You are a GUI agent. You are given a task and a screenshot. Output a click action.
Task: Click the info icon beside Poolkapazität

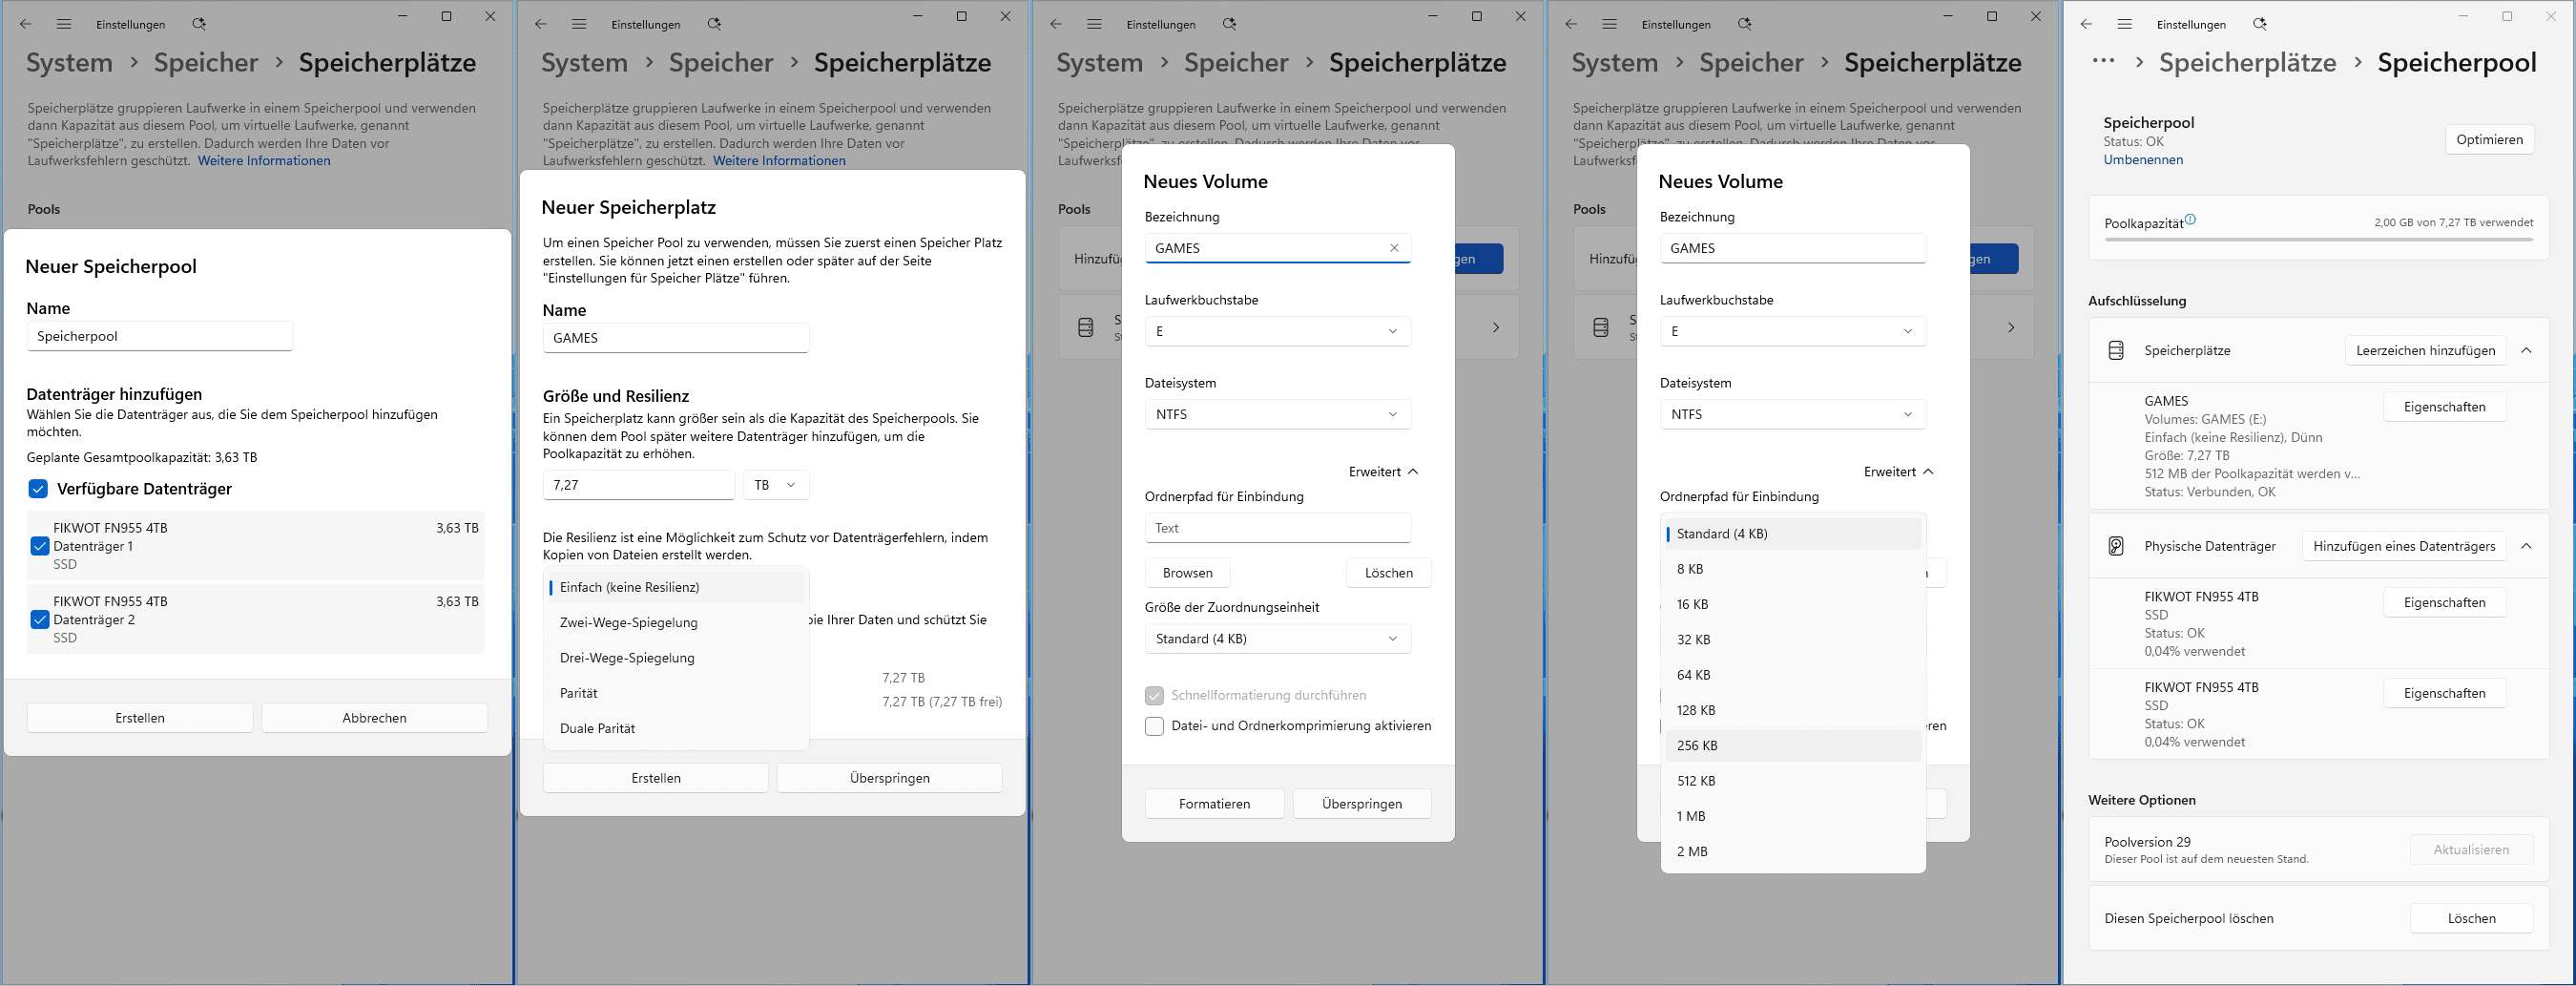coord(2190,219)
